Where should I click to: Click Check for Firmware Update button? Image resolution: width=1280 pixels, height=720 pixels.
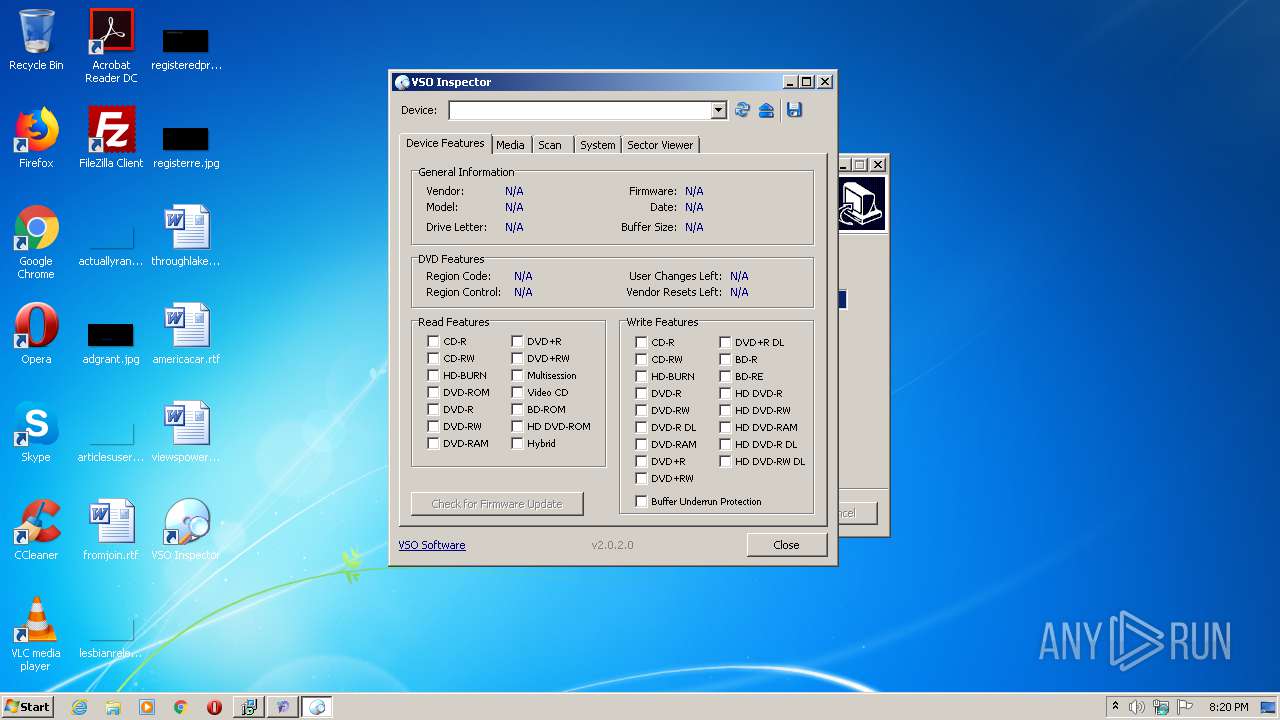coord(497,504)
